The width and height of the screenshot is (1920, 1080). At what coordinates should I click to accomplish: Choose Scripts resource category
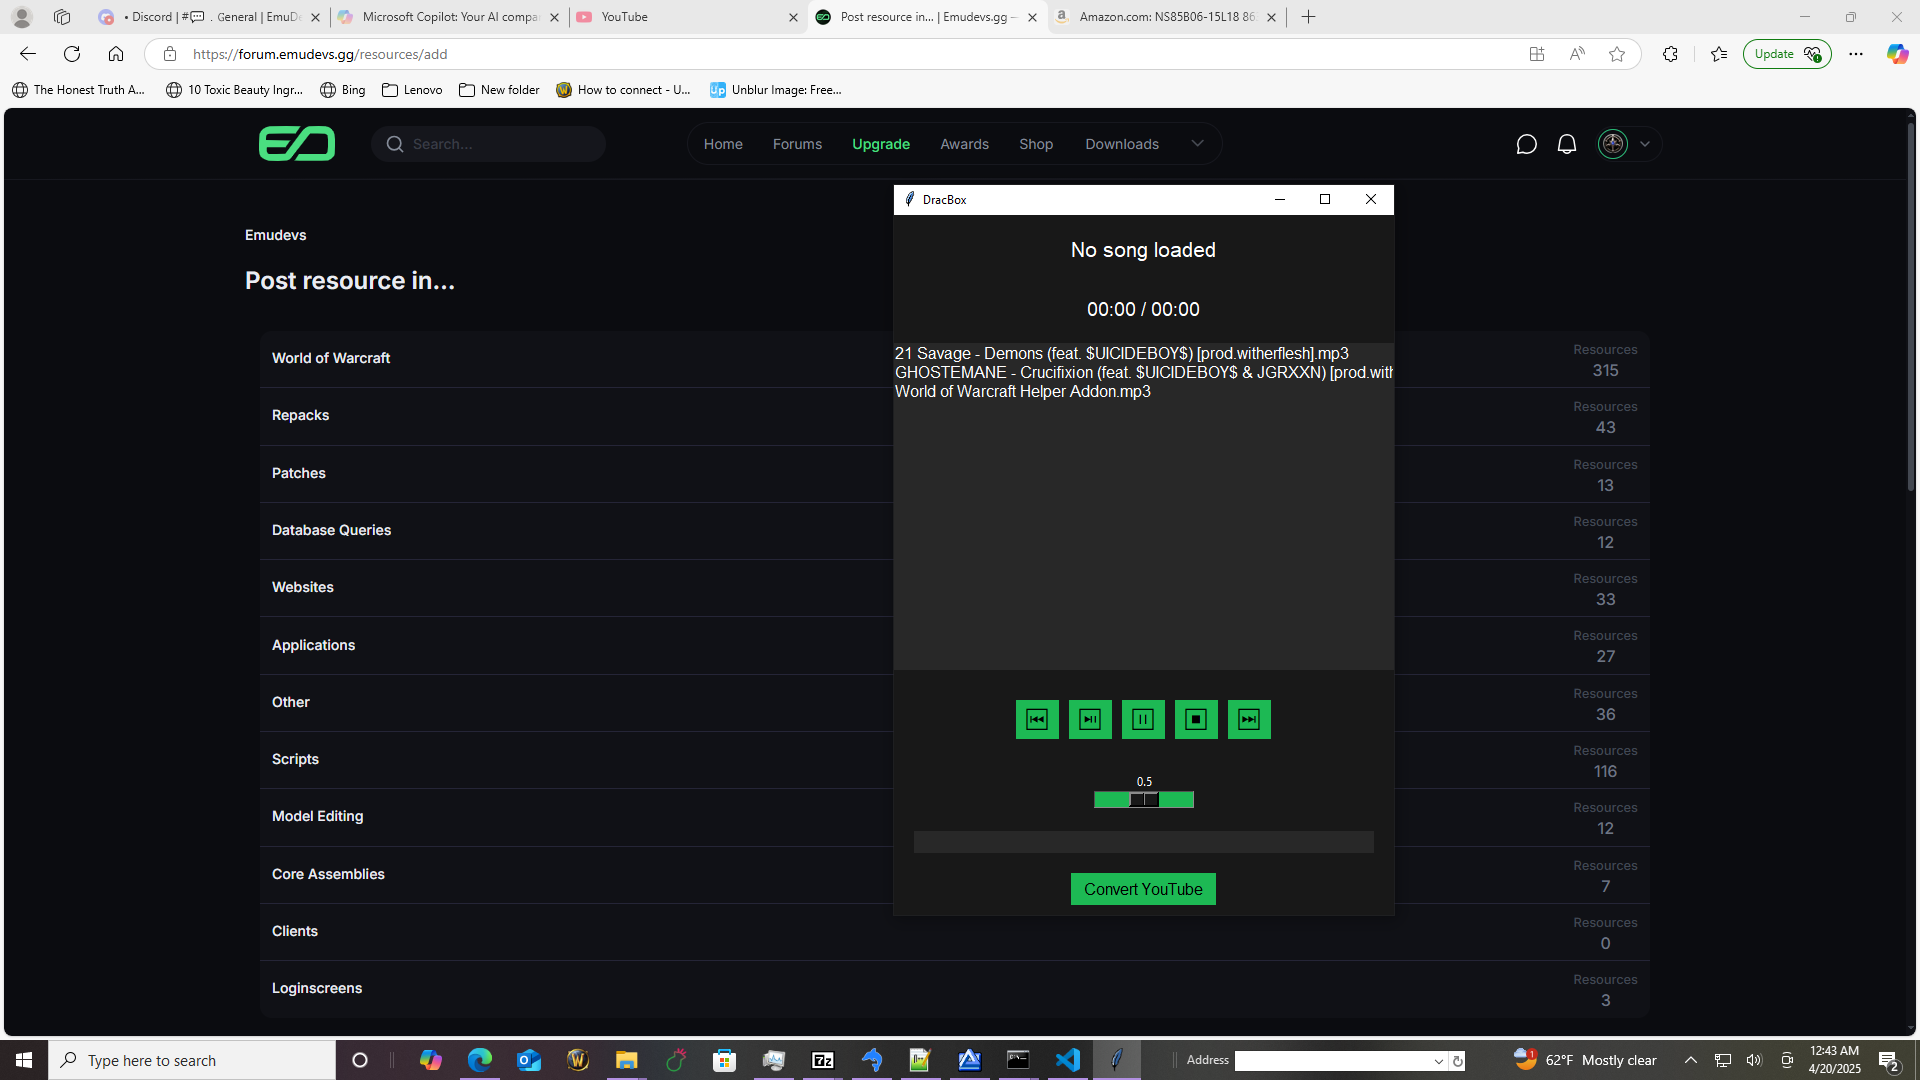pos(295,759)
